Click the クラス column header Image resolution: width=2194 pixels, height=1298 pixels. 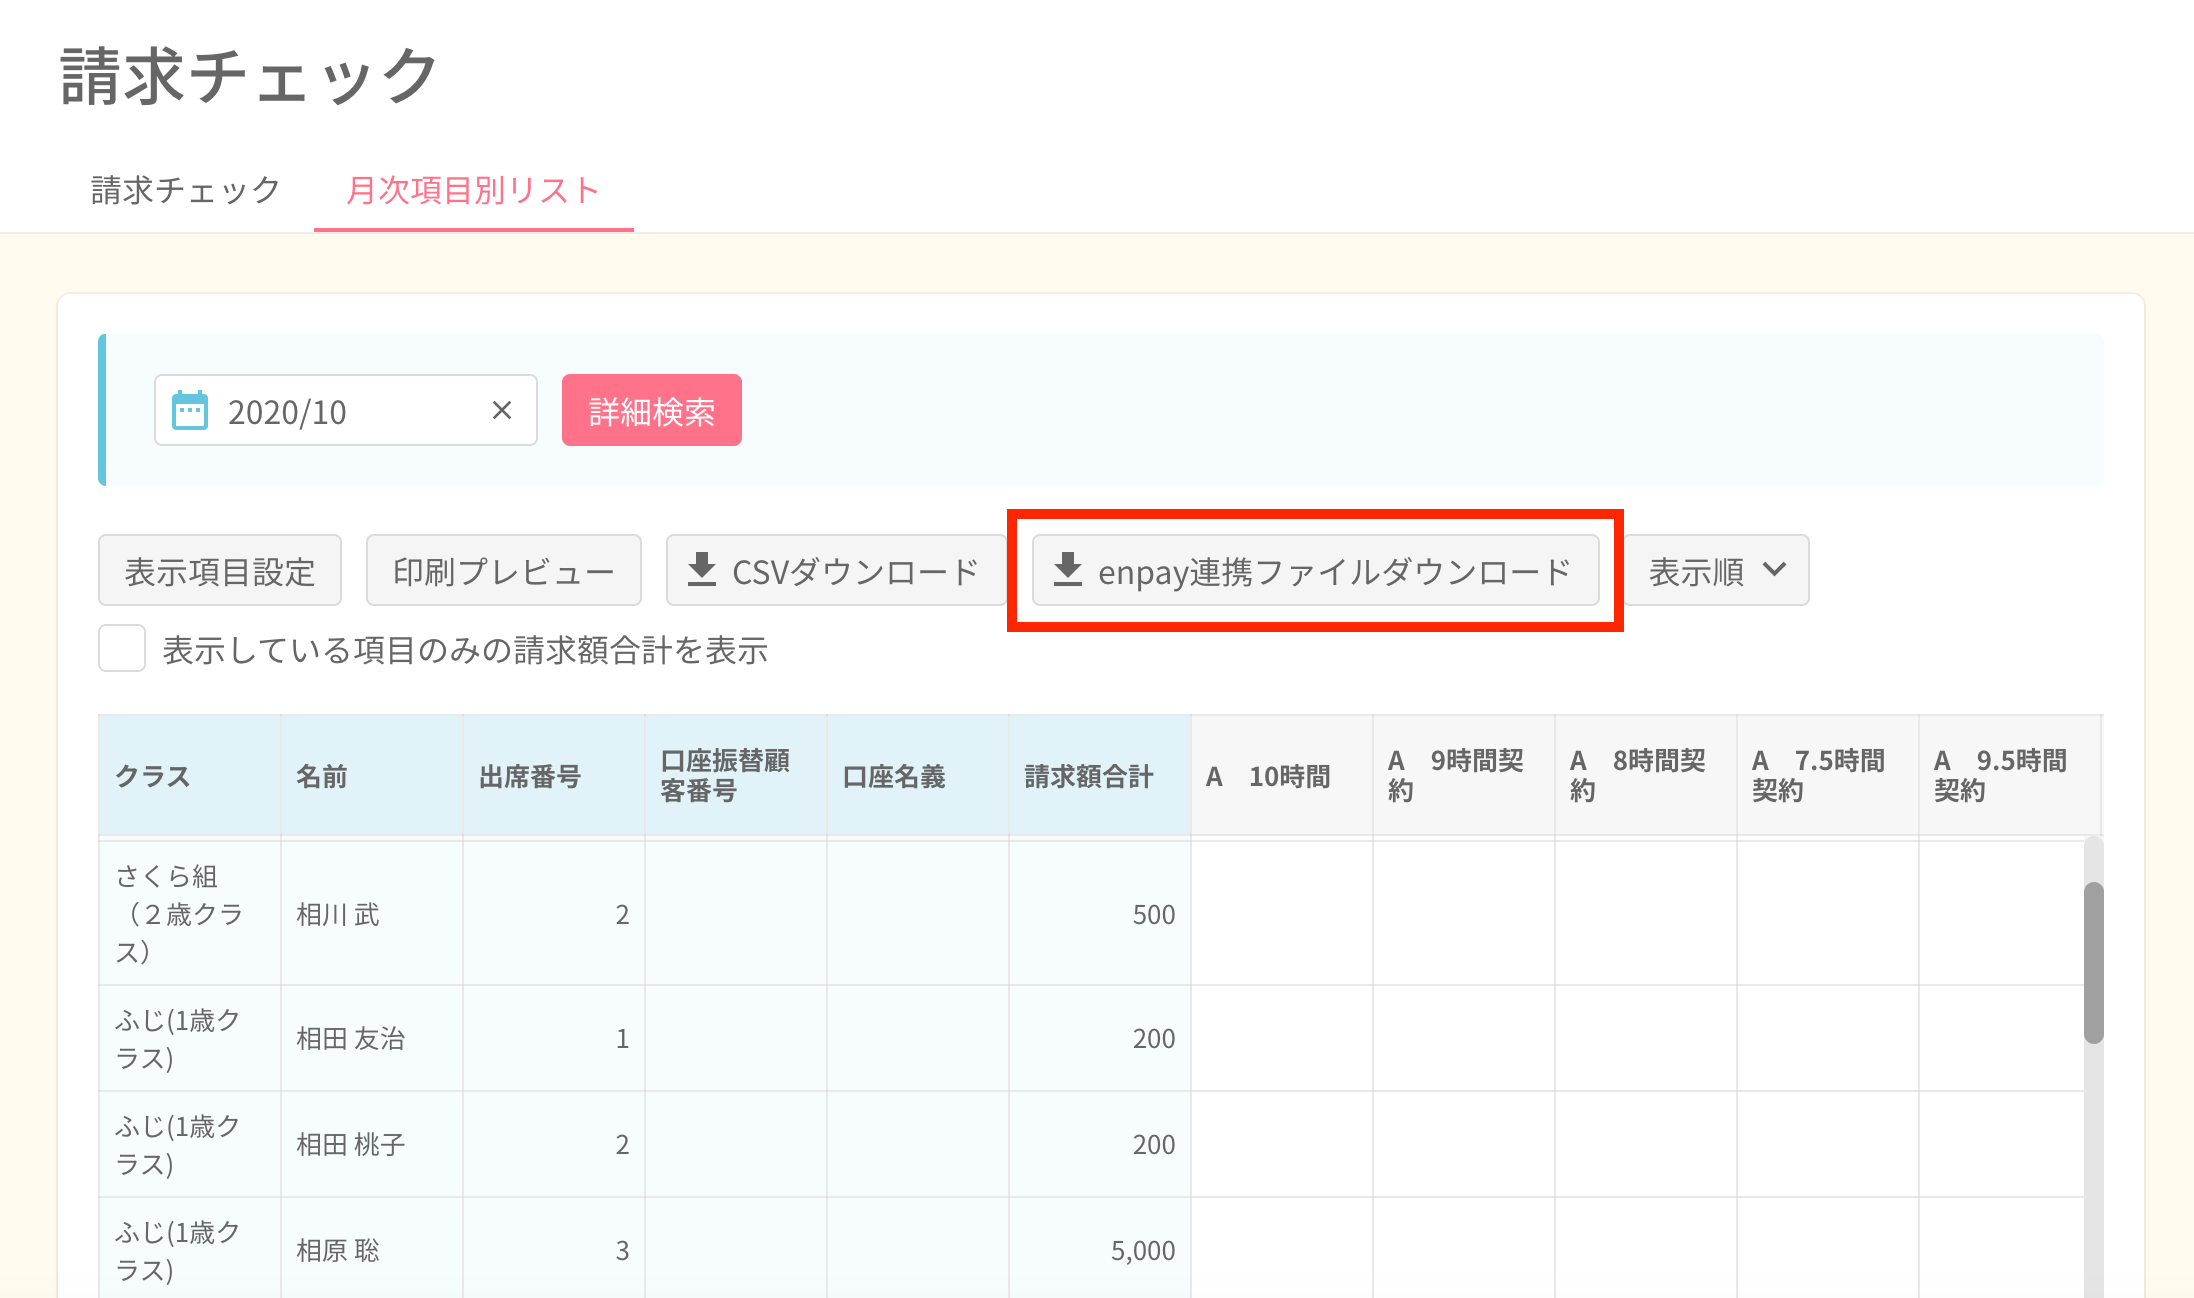190,776
